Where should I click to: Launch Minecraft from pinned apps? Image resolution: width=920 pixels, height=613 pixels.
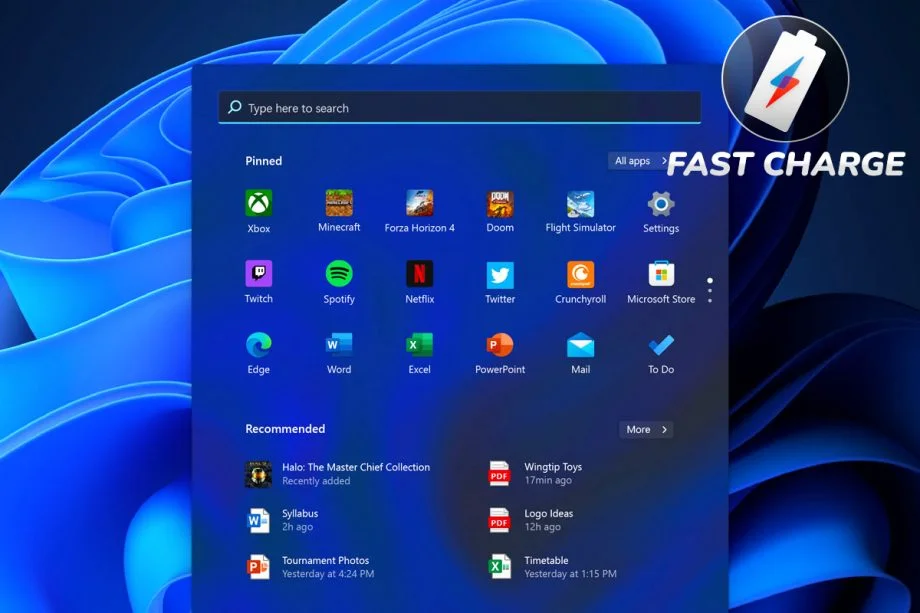pyautogui.click(x=339, y=204)
